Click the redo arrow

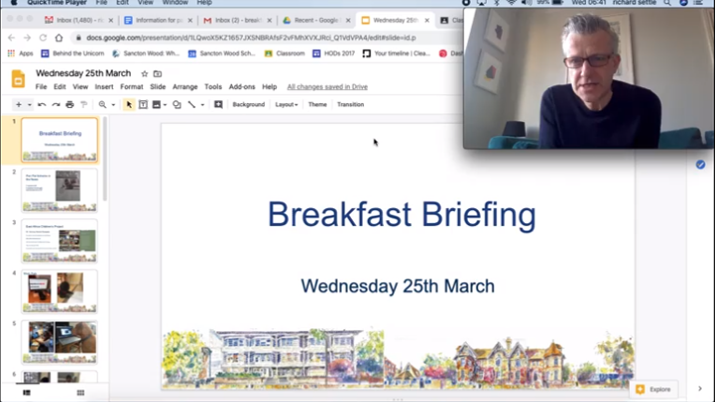click(56, 104)
